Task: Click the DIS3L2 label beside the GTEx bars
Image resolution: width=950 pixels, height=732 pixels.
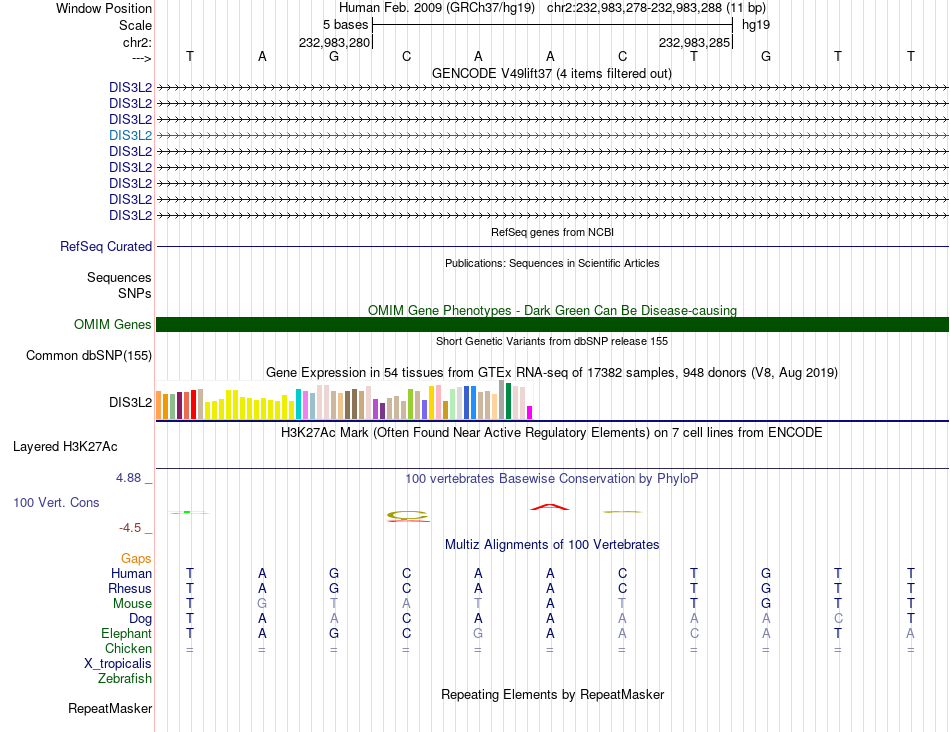Action: pyautogui.click(x=130, y=402)
